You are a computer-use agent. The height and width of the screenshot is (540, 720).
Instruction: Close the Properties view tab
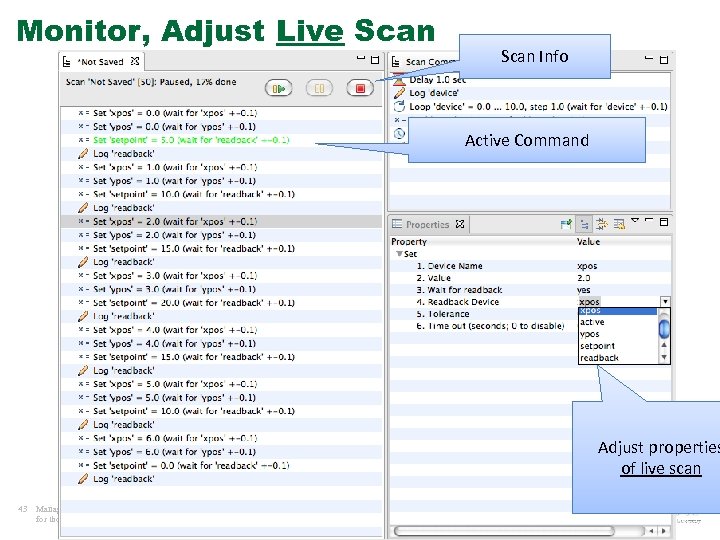pos(460,224)
